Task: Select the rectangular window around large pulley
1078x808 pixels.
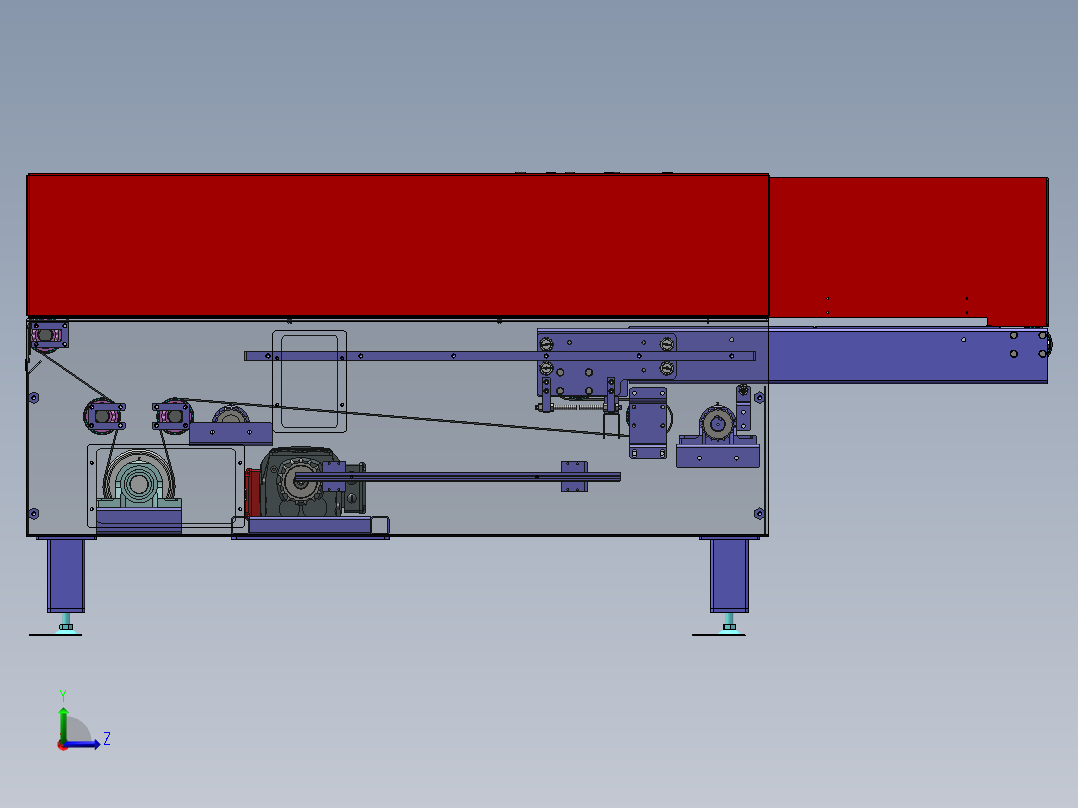Action: (166, 486)
